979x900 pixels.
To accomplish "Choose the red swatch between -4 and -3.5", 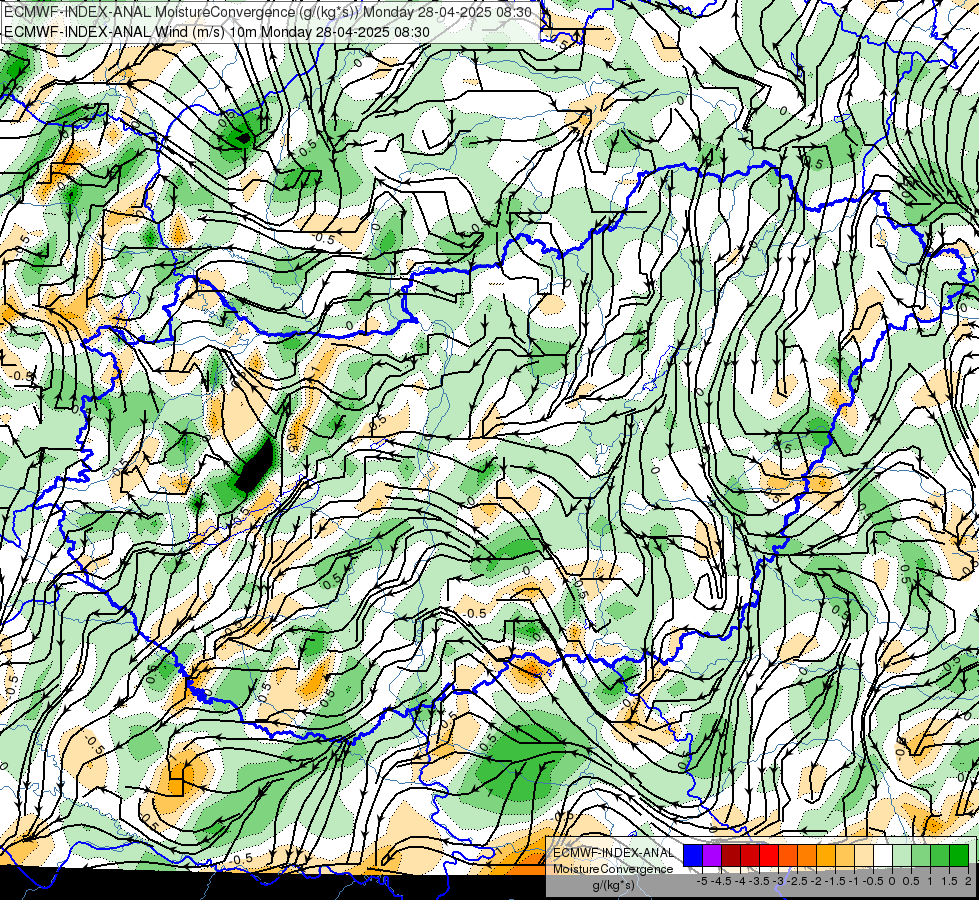I will pos(750,855).
